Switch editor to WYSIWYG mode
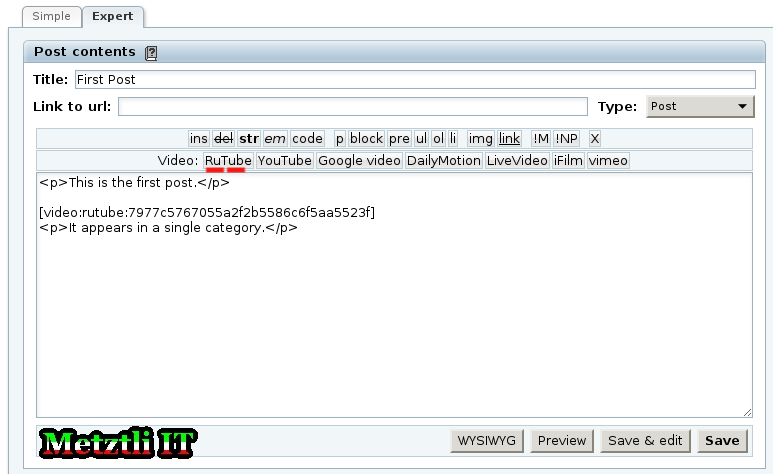This screenshot has height=474, width=778. click(x=487, y=441)
